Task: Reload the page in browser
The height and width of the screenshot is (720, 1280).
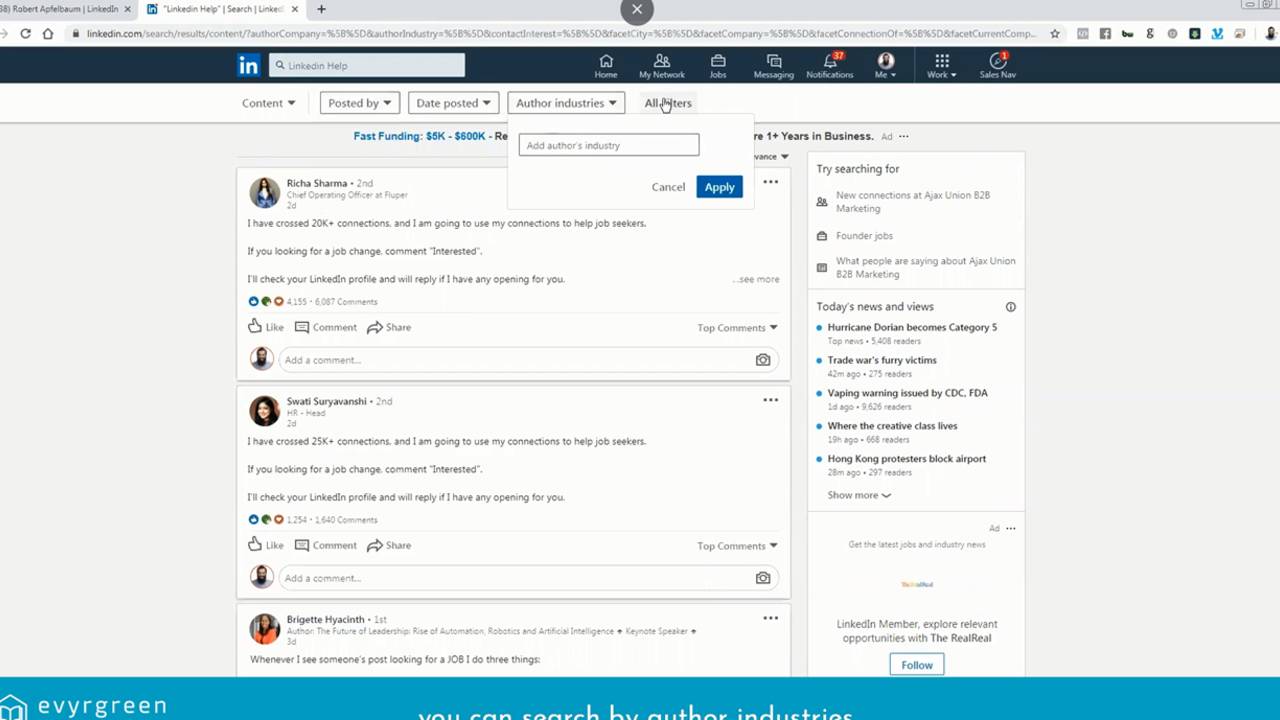Action: coord(25,33)
